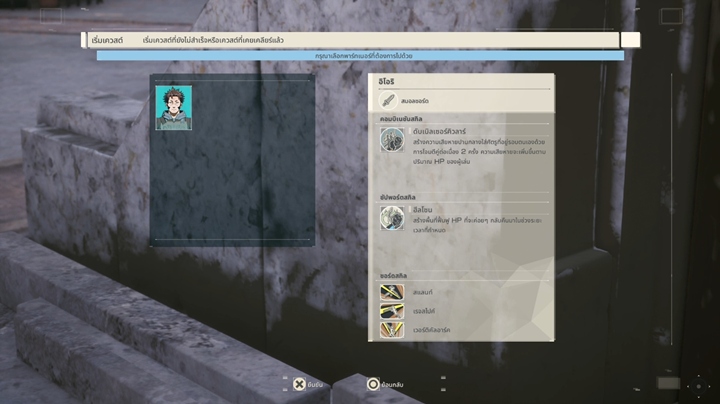720x404 pixels.
Task: Click the second sword skill name label
Action: tap(424, 311)
